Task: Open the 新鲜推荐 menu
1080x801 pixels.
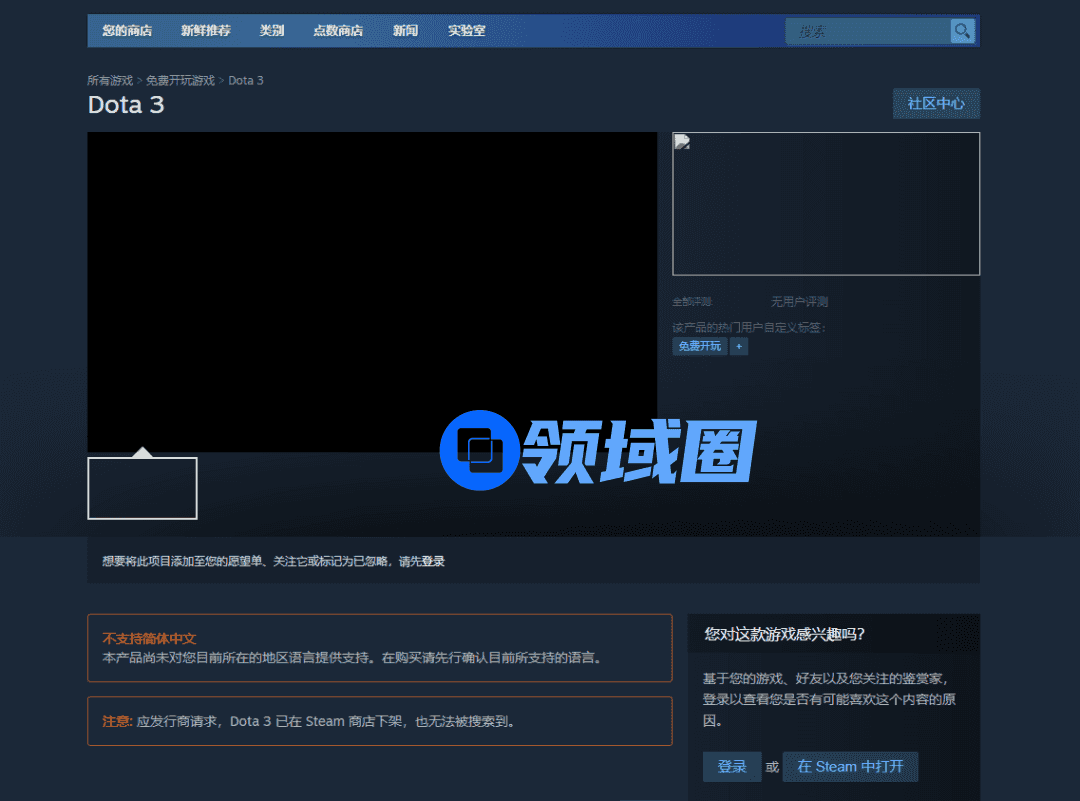Action: click(205, 31)
